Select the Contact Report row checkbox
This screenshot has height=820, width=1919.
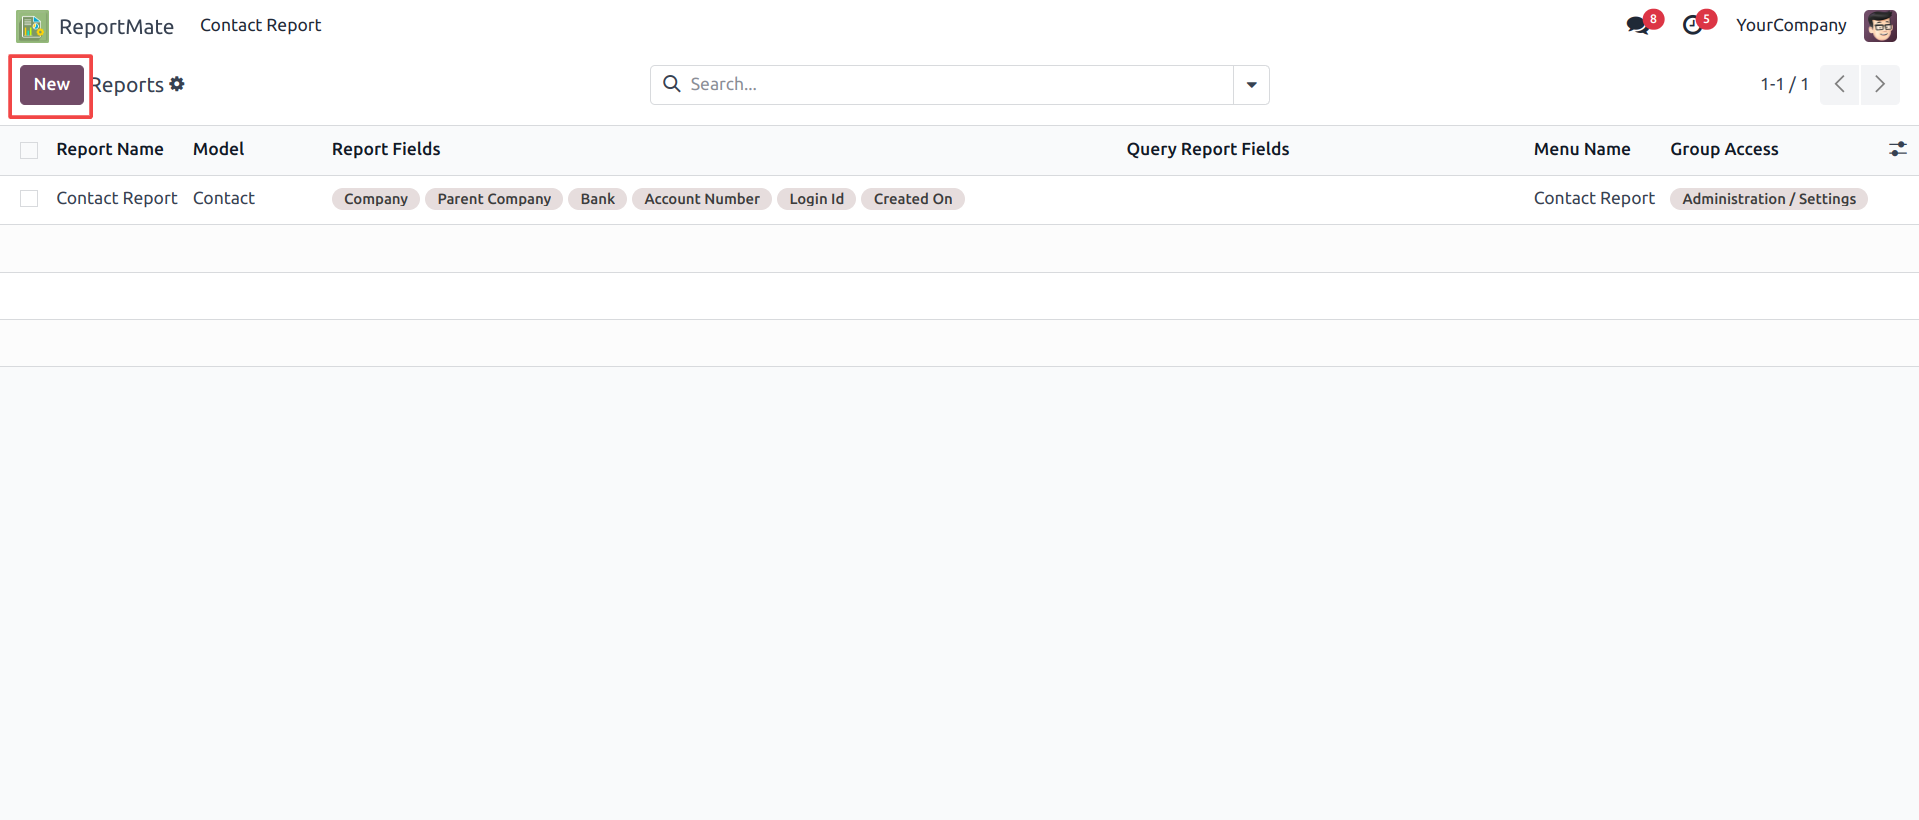tap(29, 199)
